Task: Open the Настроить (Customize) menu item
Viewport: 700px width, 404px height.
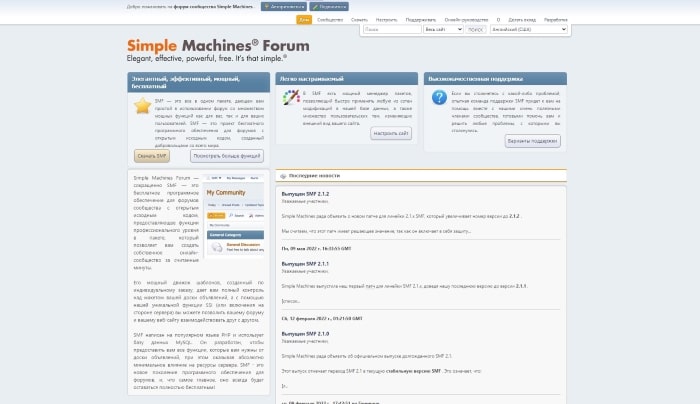Action: click(386, 20)
